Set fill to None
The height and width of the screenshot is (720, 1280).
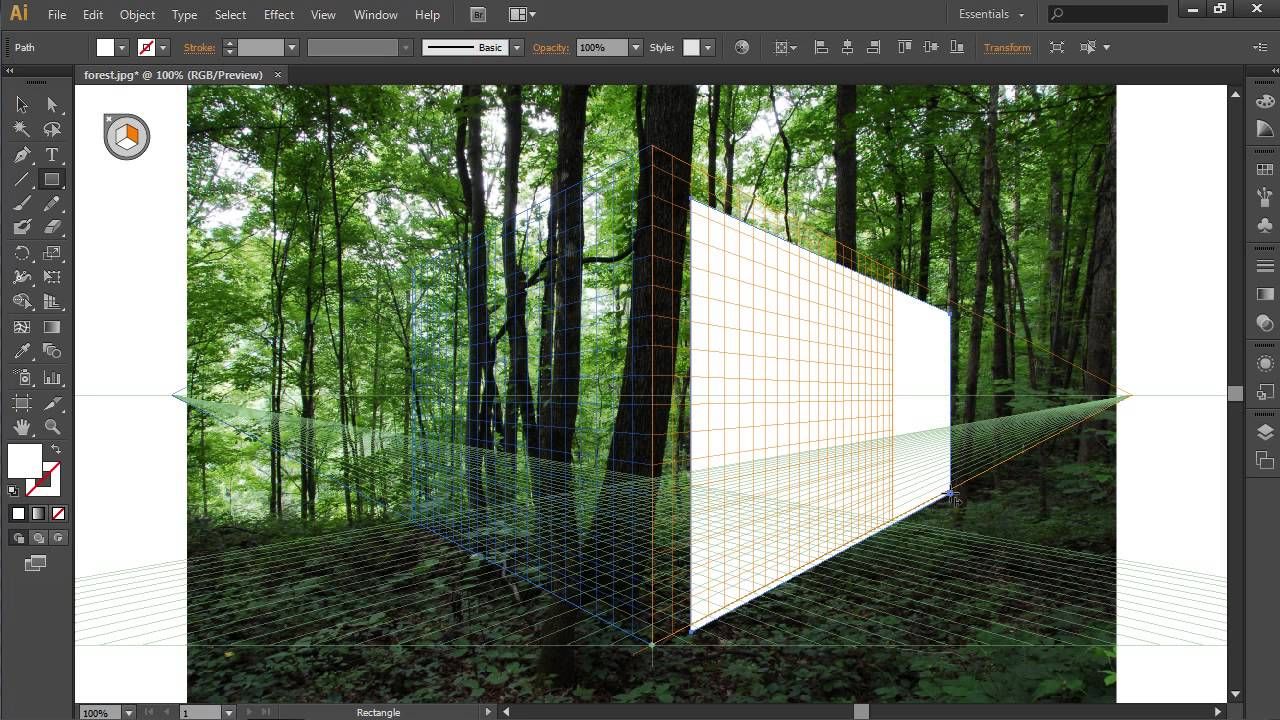point(58,514)
